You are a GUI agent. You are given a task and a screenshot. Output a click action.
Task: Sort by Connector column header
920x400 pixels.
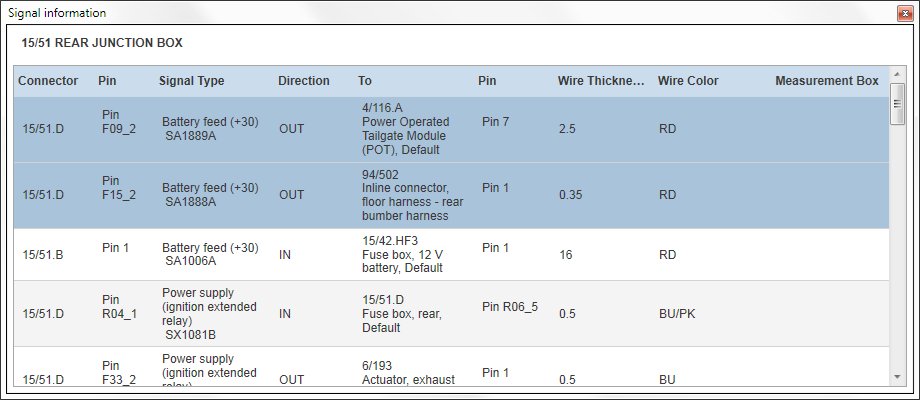click(x=48, y=81)
